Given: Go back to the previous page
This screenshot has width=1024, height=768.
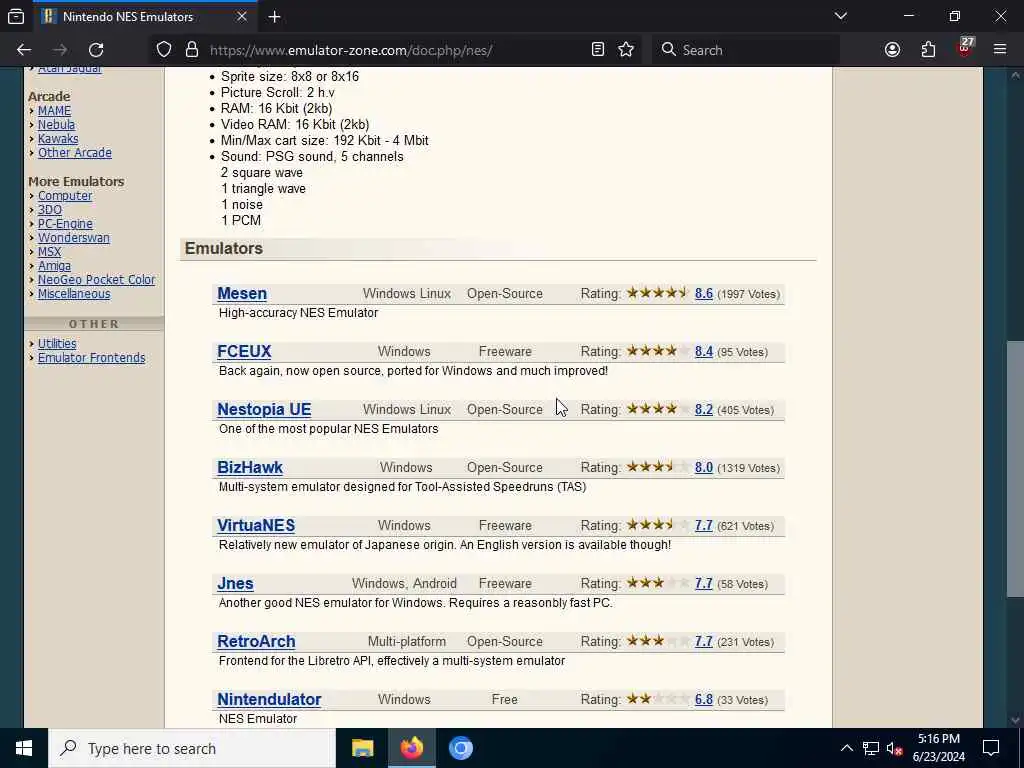Looking at the screenshot, I should 24,50.
